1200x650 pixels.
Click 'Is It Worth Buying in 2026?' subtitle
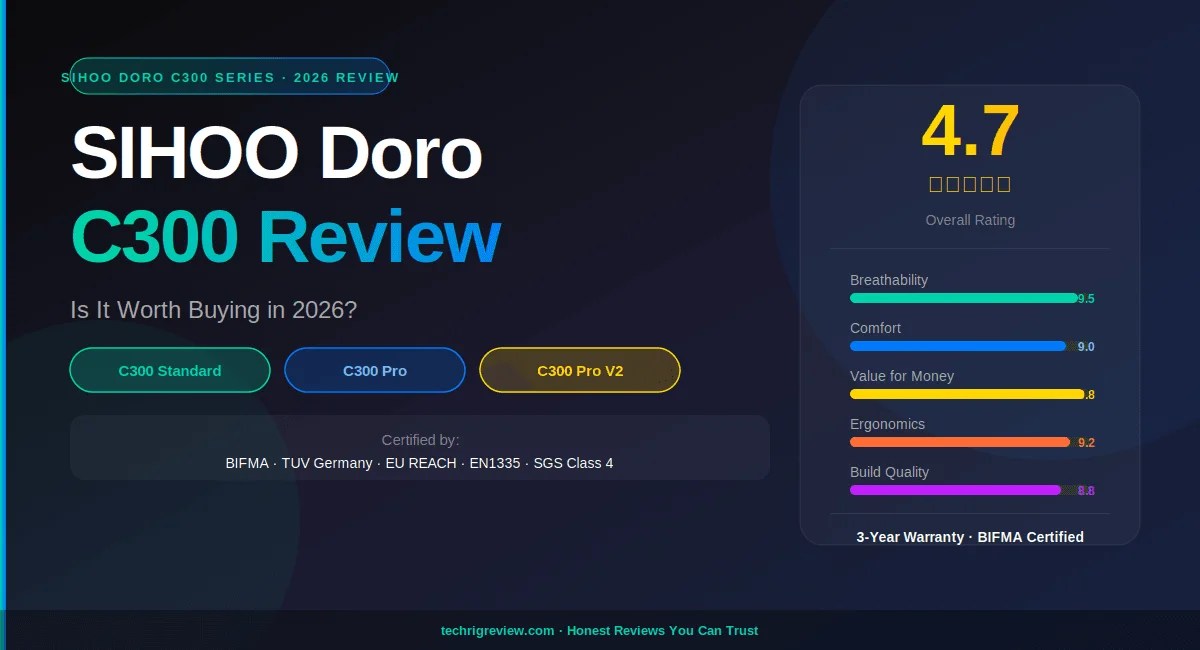[213, 310]
